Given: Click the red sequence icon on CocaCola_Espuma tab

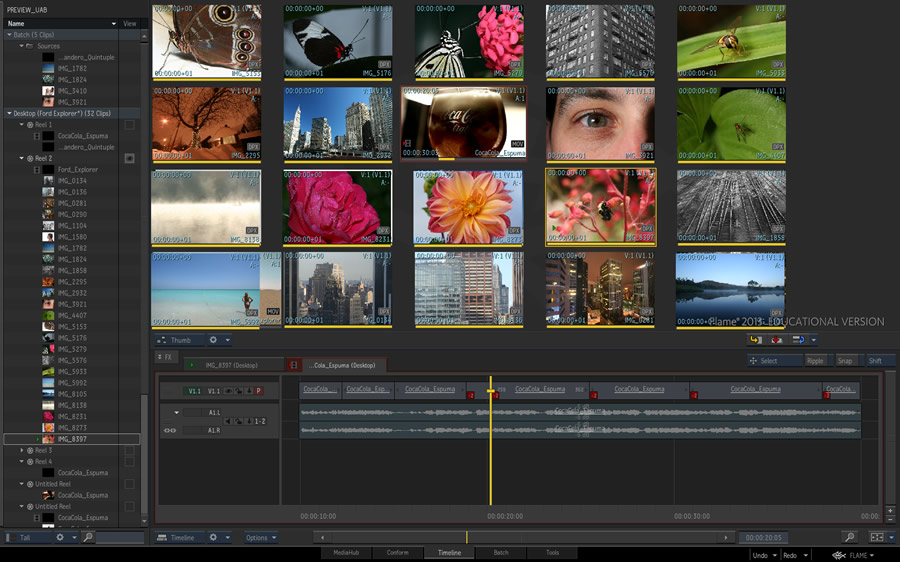Looking at the screenshot, I should click(x=293, y=365).
